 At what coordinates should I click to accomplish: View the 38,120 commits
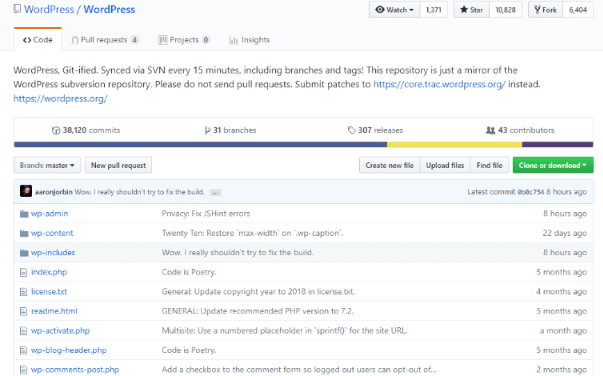86,131
